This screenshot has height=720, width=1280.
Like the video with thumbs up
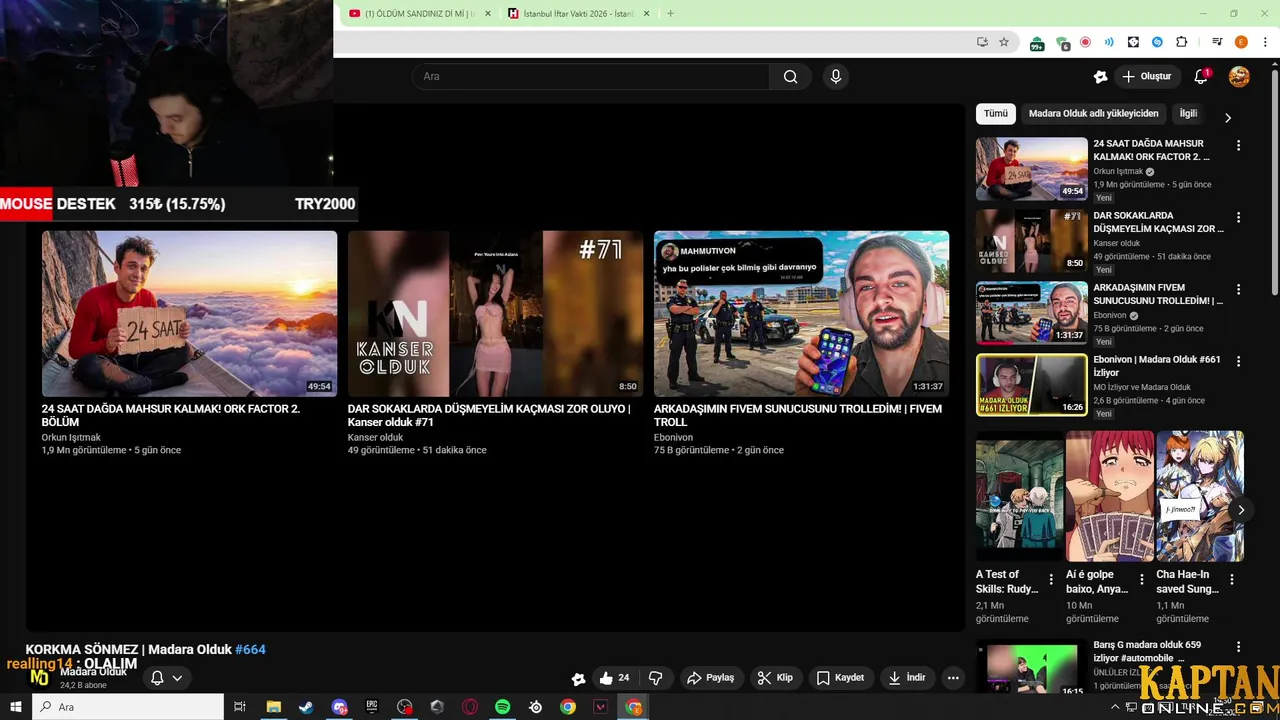tap(614, 678)
